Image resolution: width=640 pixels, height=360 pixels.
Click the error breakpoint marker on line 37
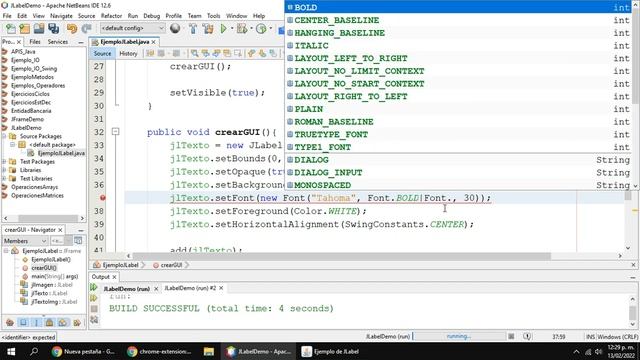point(102,198)
